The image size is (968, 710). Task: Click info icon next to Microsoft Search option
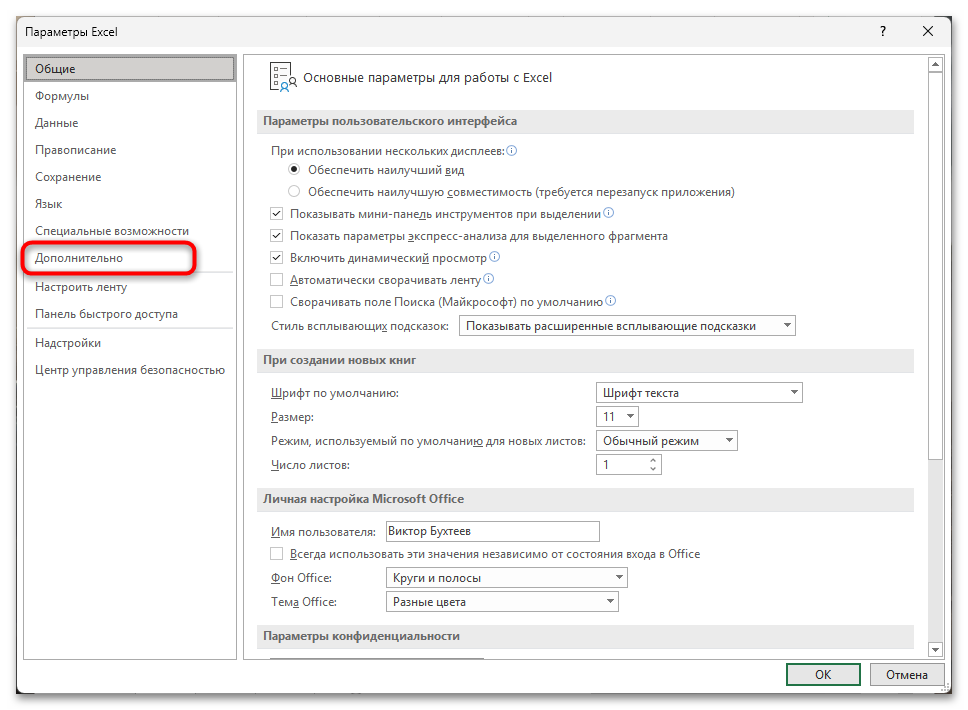click(x=610, y=301)
